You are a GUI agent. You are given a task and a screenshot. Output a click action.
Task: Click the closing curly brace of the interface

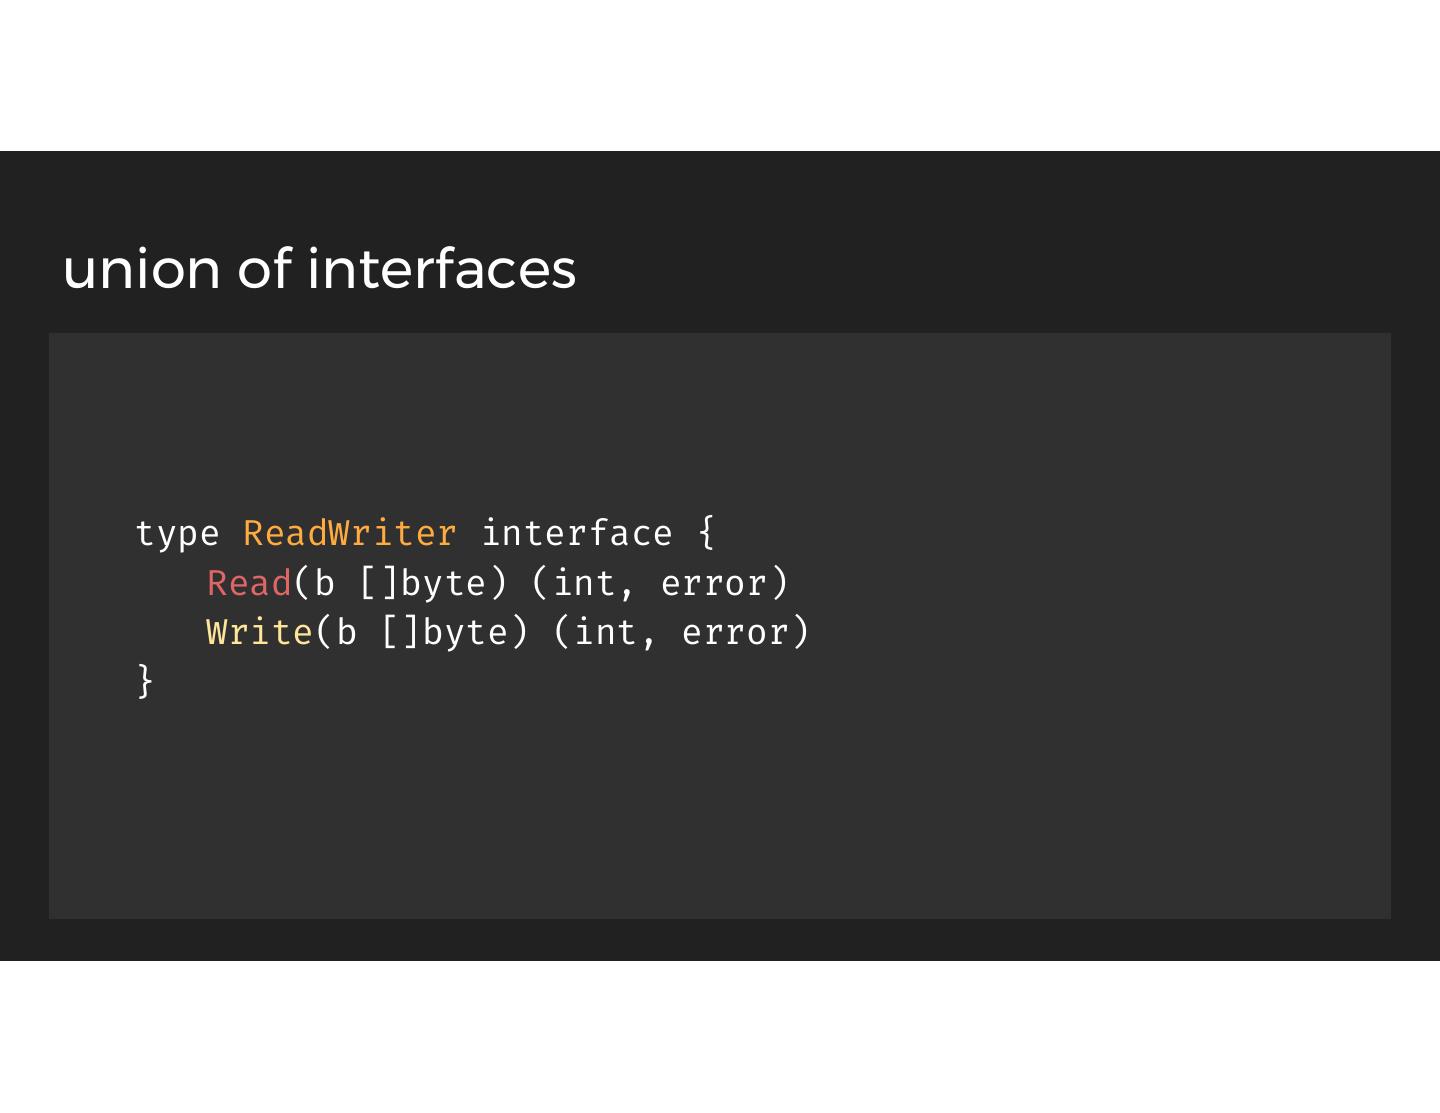coord(145,681)
